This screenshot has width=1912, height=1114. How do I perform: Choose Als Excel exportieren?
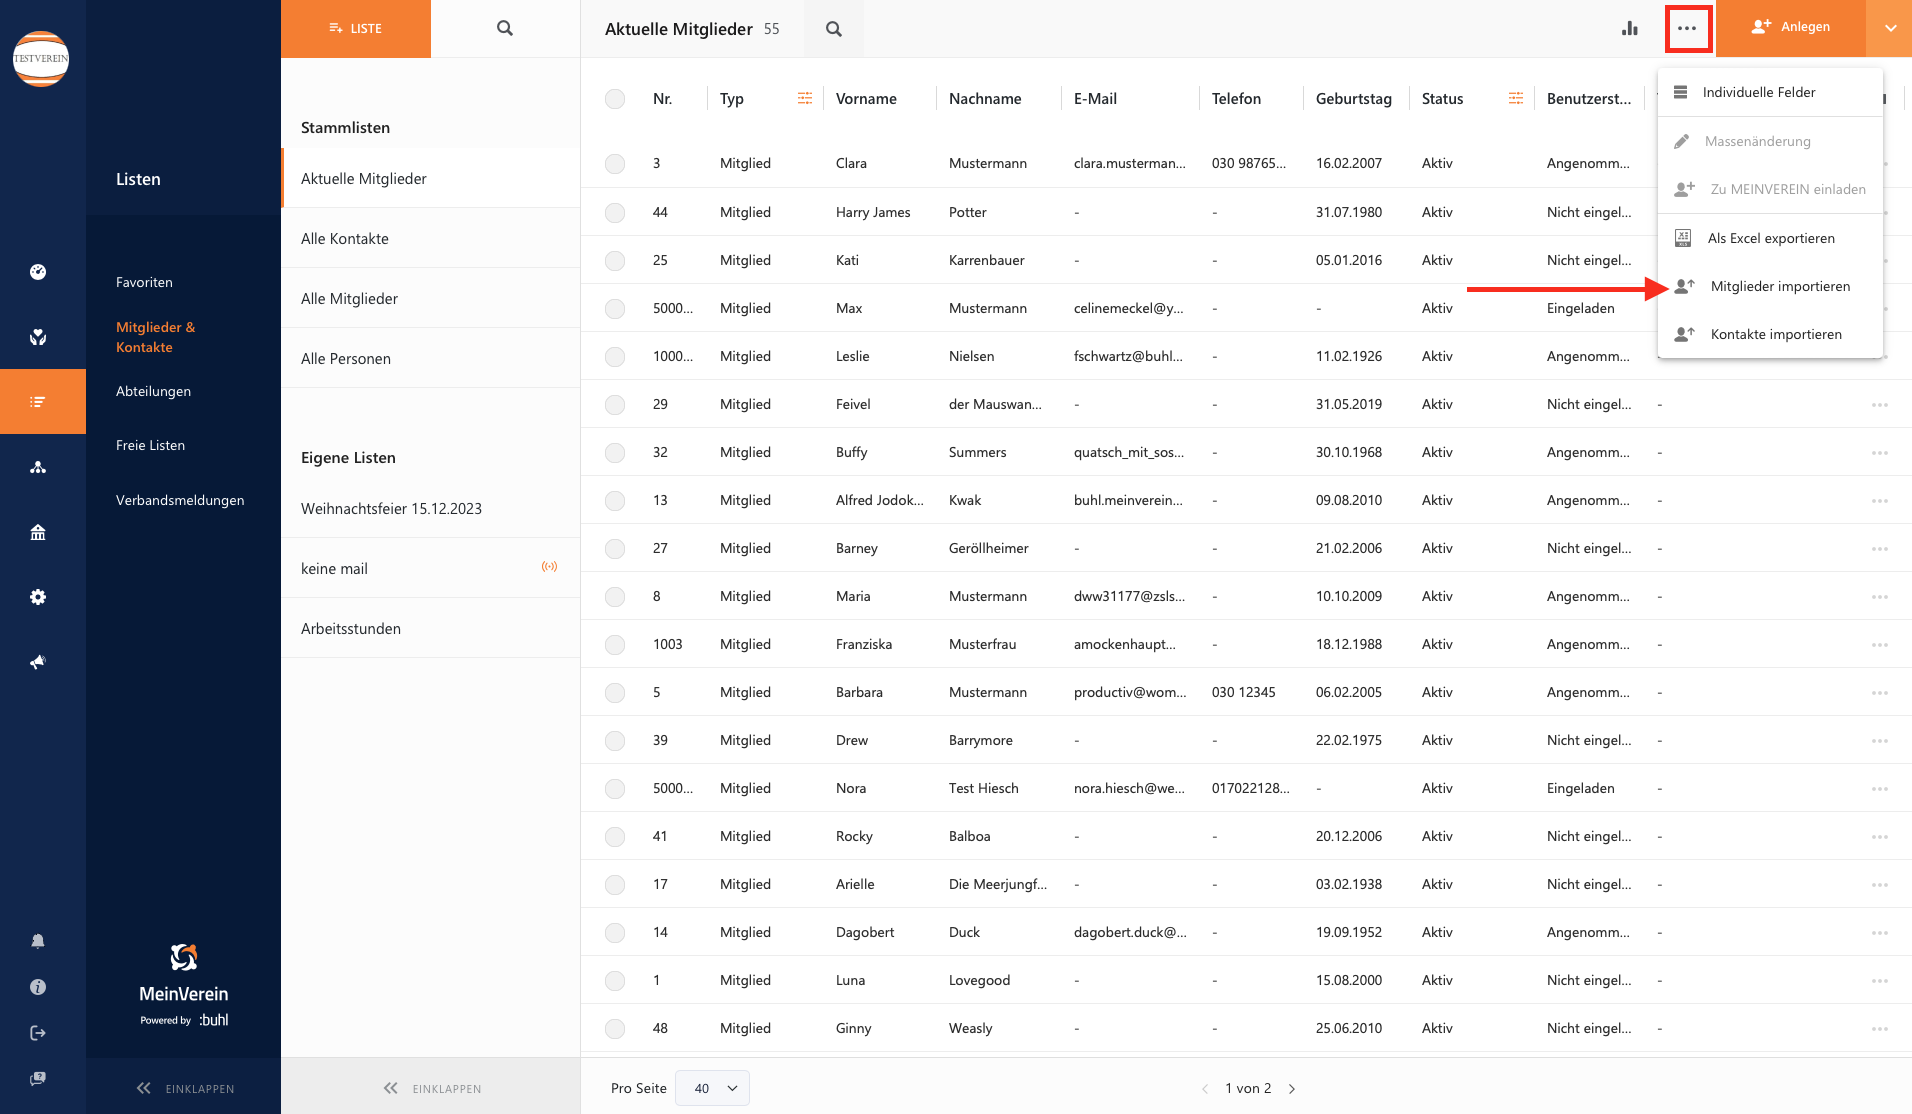[1770, 238]
